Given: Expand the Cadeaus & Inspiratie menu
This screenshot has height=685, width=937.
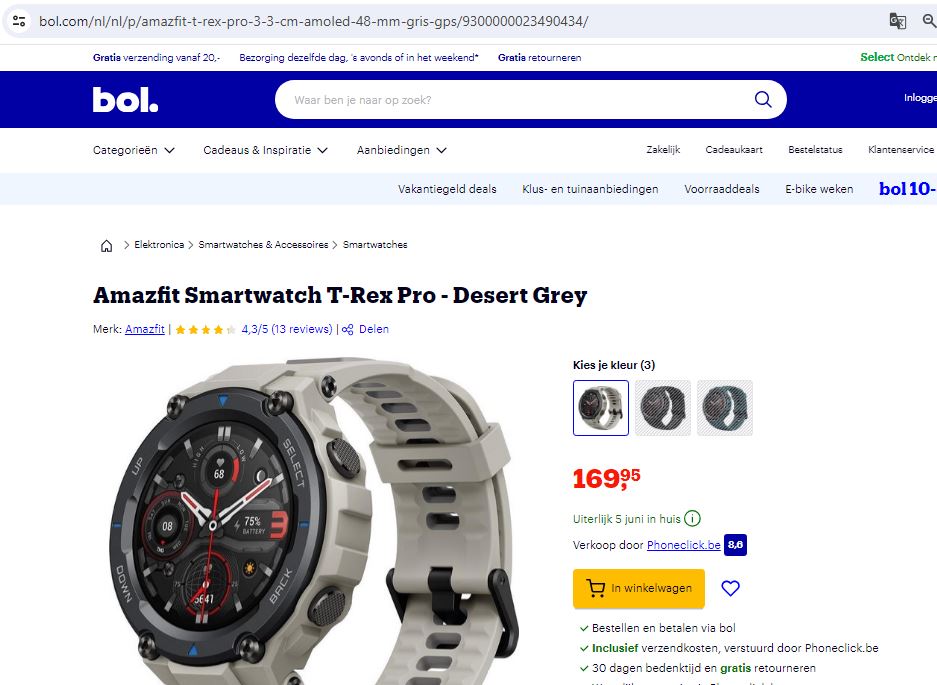Looking at the screenshot, I should click(265, 150).
